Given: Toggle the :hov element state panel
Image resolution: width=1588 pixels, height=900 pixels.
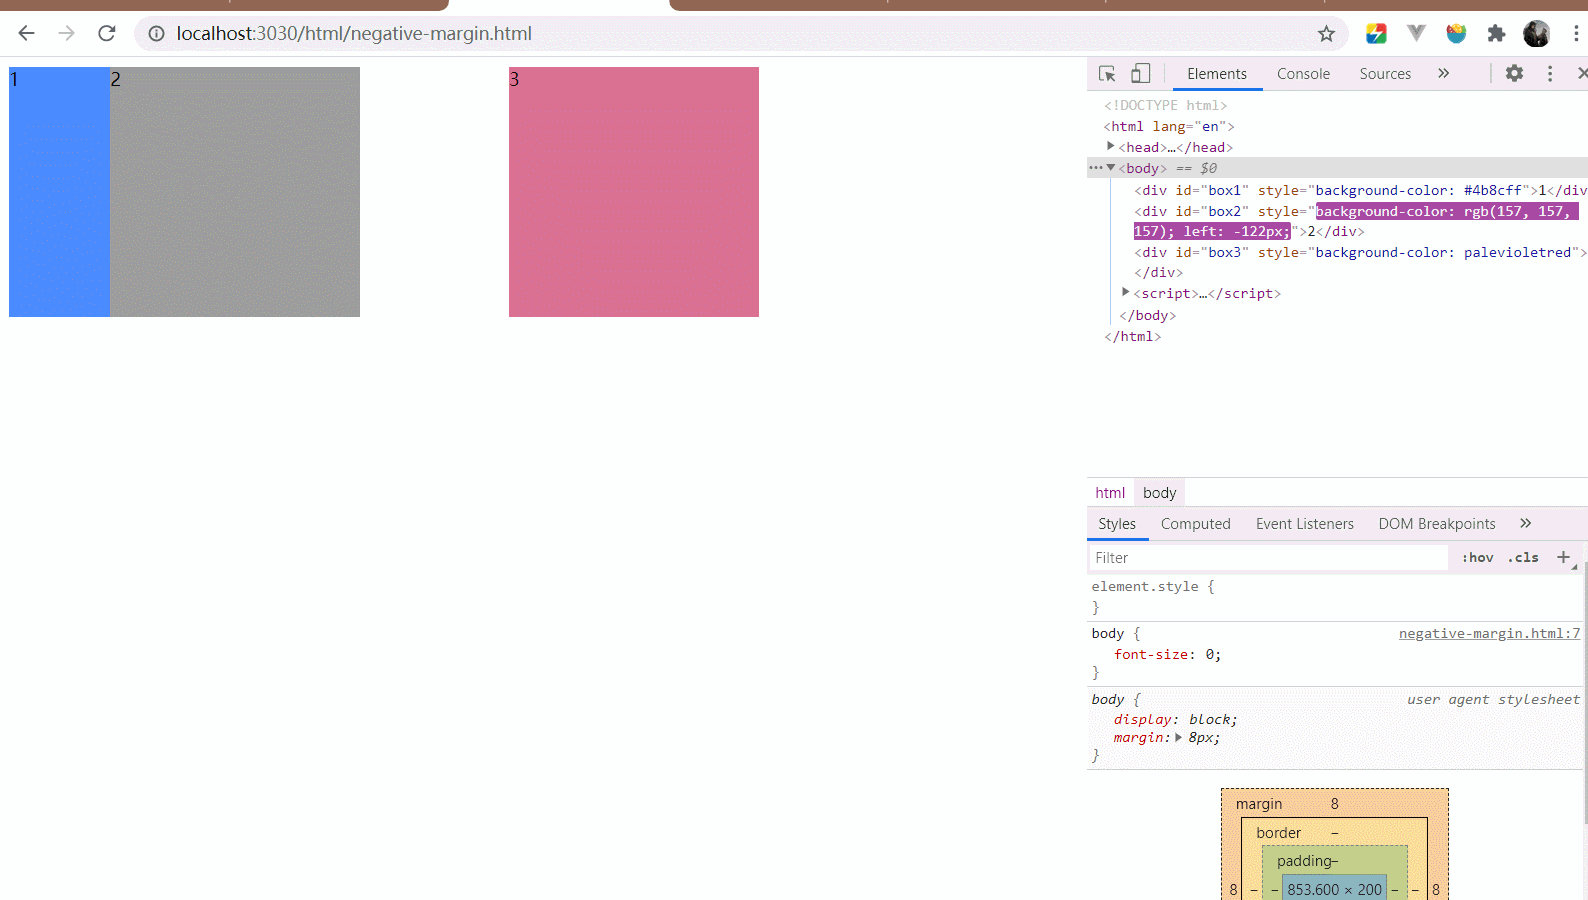Looking at the screenshot, I should [1477, 558].
